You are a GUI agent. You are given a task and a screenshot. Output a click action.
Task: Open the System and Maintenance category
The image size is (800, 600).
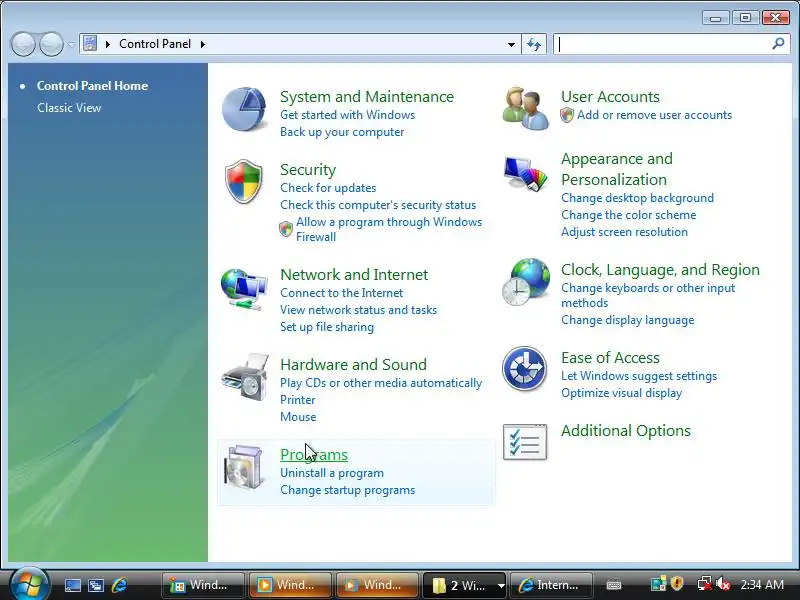(x=367, y=96)
